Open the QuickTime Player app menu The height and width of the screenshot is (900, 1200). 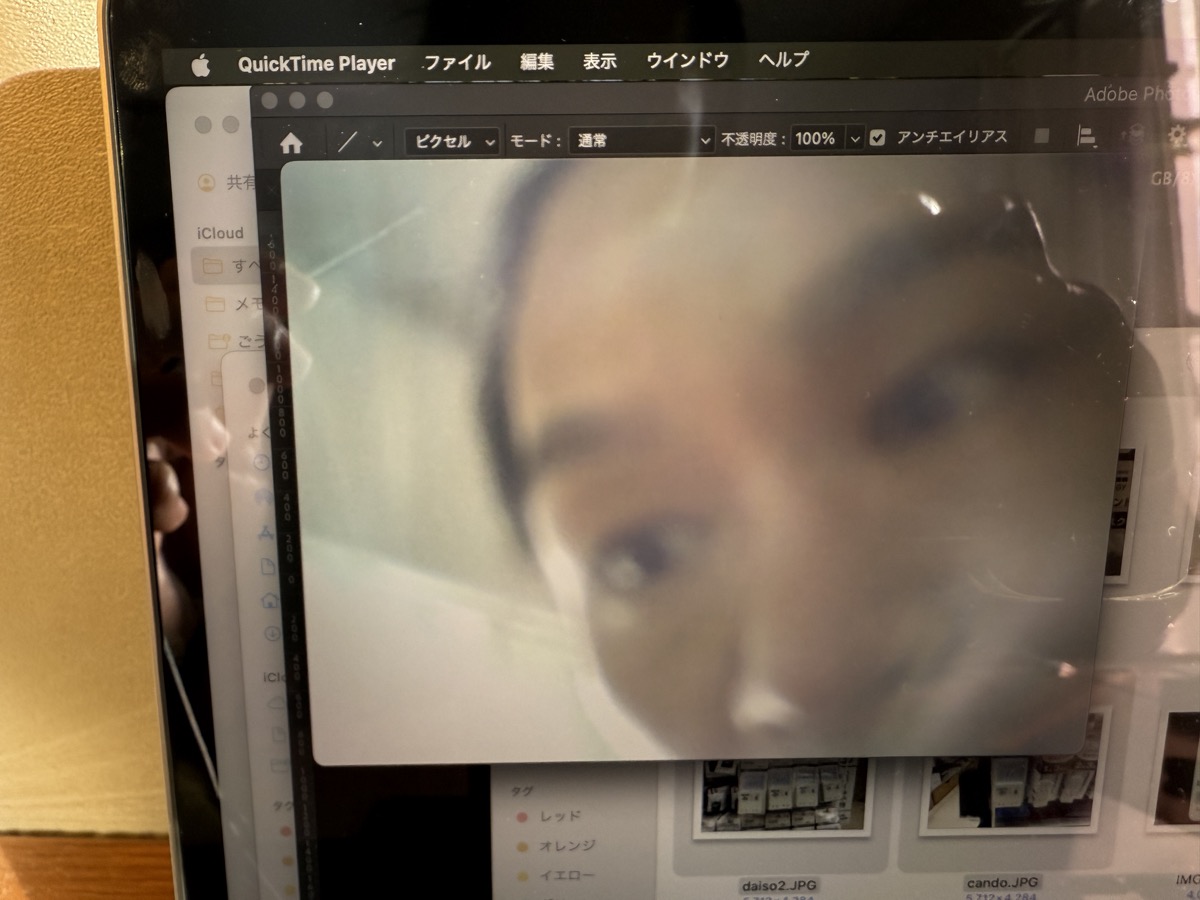(x=316, y=64)
